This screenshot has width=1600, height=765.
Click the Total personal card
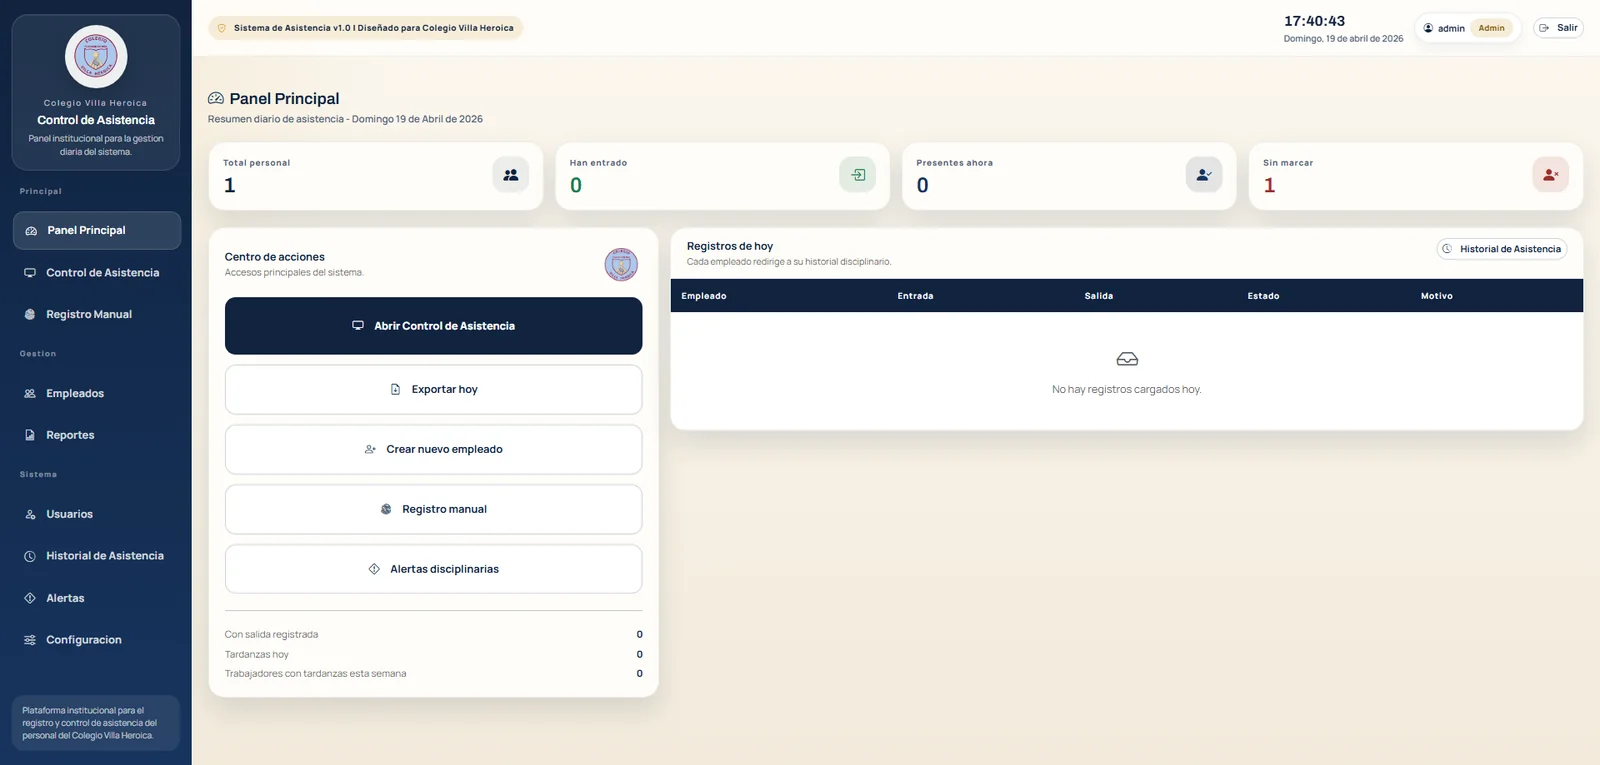tap(376, 176)
